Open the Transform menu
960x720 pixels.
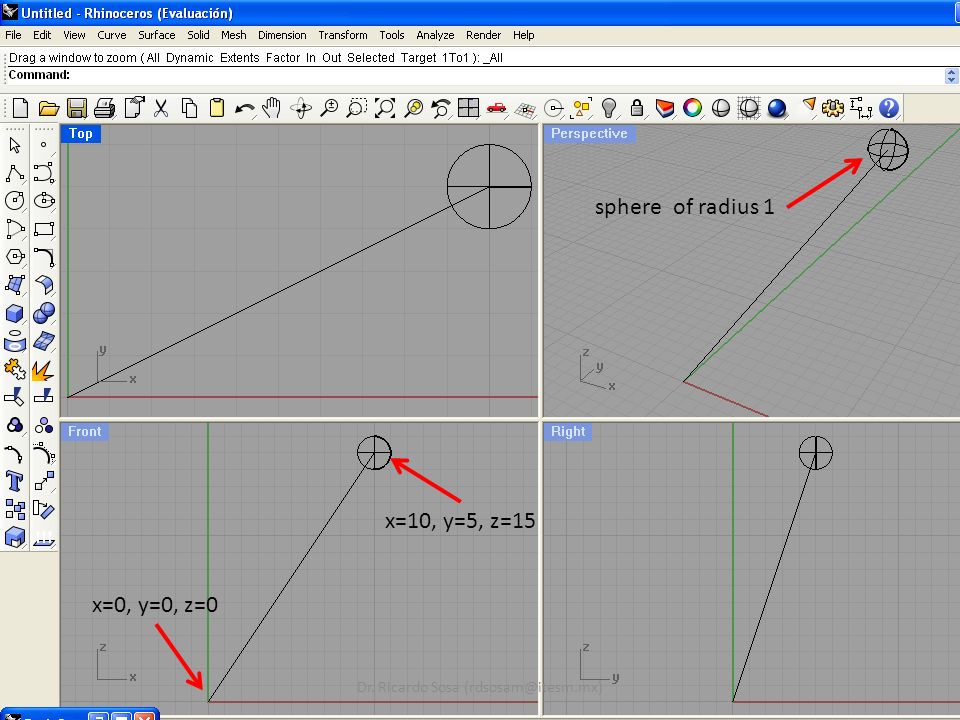[x=343, y=35]
